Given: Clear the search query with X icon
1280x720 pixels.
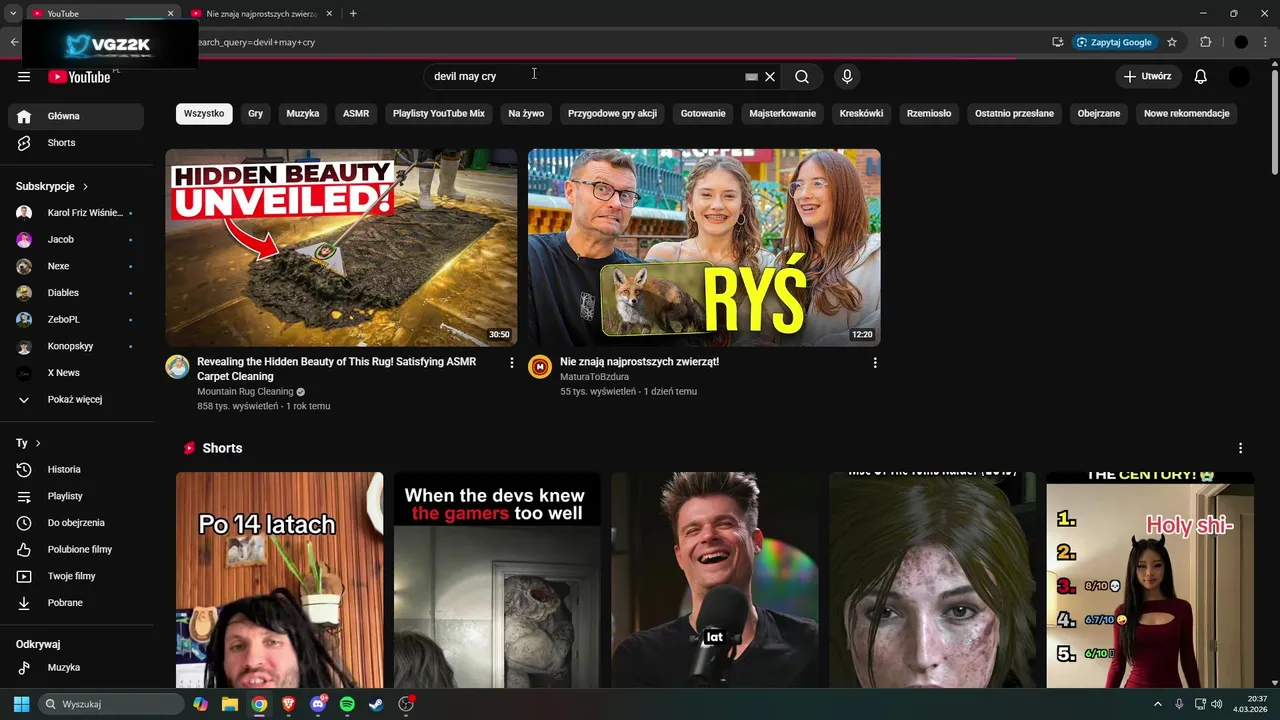Looking at the screenshot, I should pyautogui.click(x=770, y=77).
